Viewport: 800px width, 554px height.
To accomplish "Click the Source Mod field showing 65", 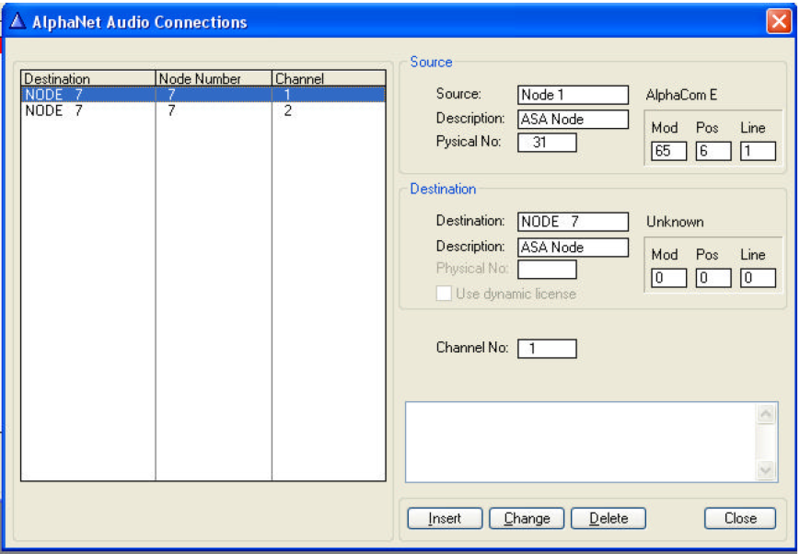I will pyautogui.click(x=668, y=151).
